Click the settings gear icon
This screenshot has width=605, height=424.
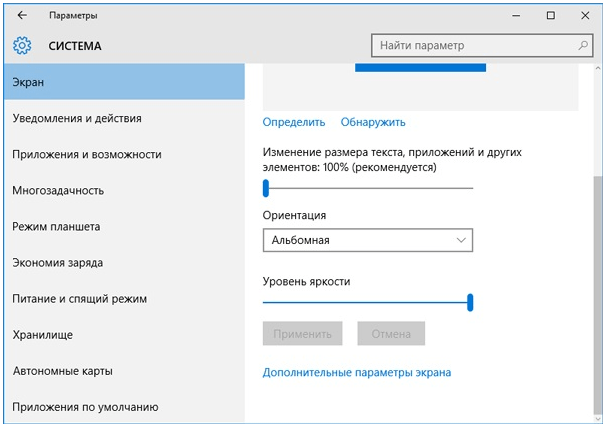click(x=22, y=46)
